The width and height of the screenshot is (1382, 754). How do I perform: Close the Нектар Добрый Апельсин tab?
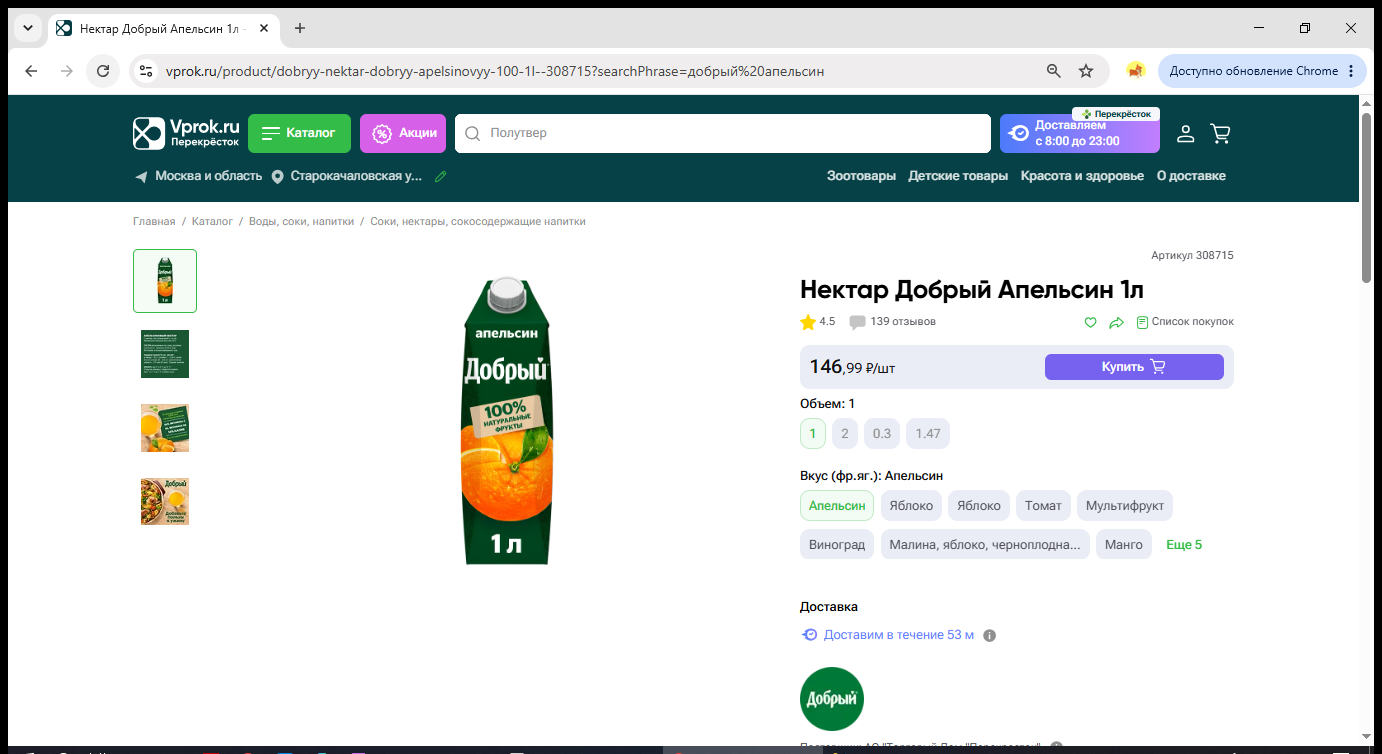point(264,28)
